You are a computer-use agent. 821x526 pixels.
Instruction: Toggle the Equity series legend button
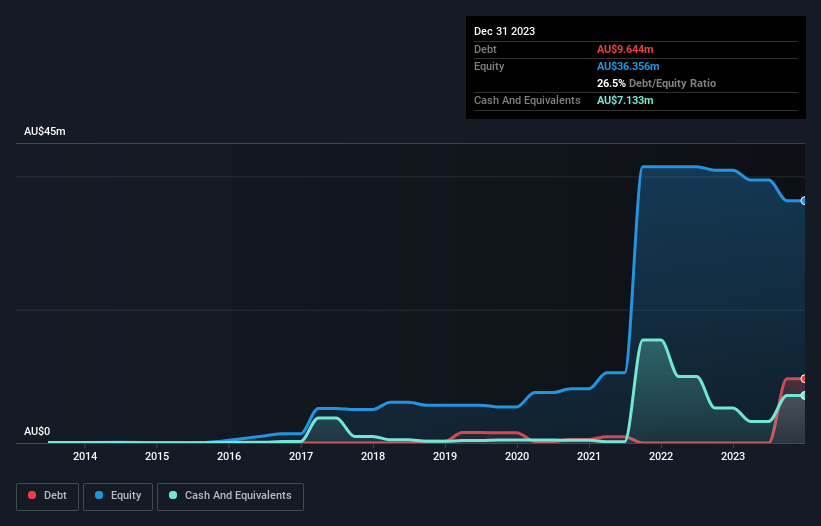point(118,496)
